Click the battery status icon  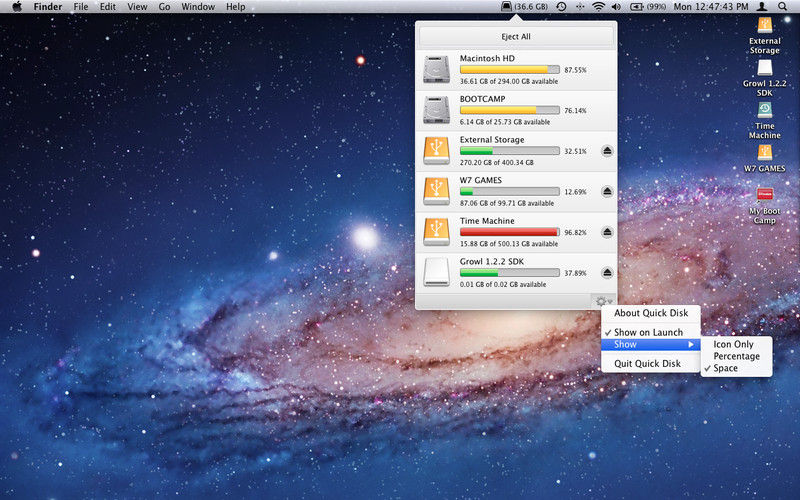[x=637, y=7]
